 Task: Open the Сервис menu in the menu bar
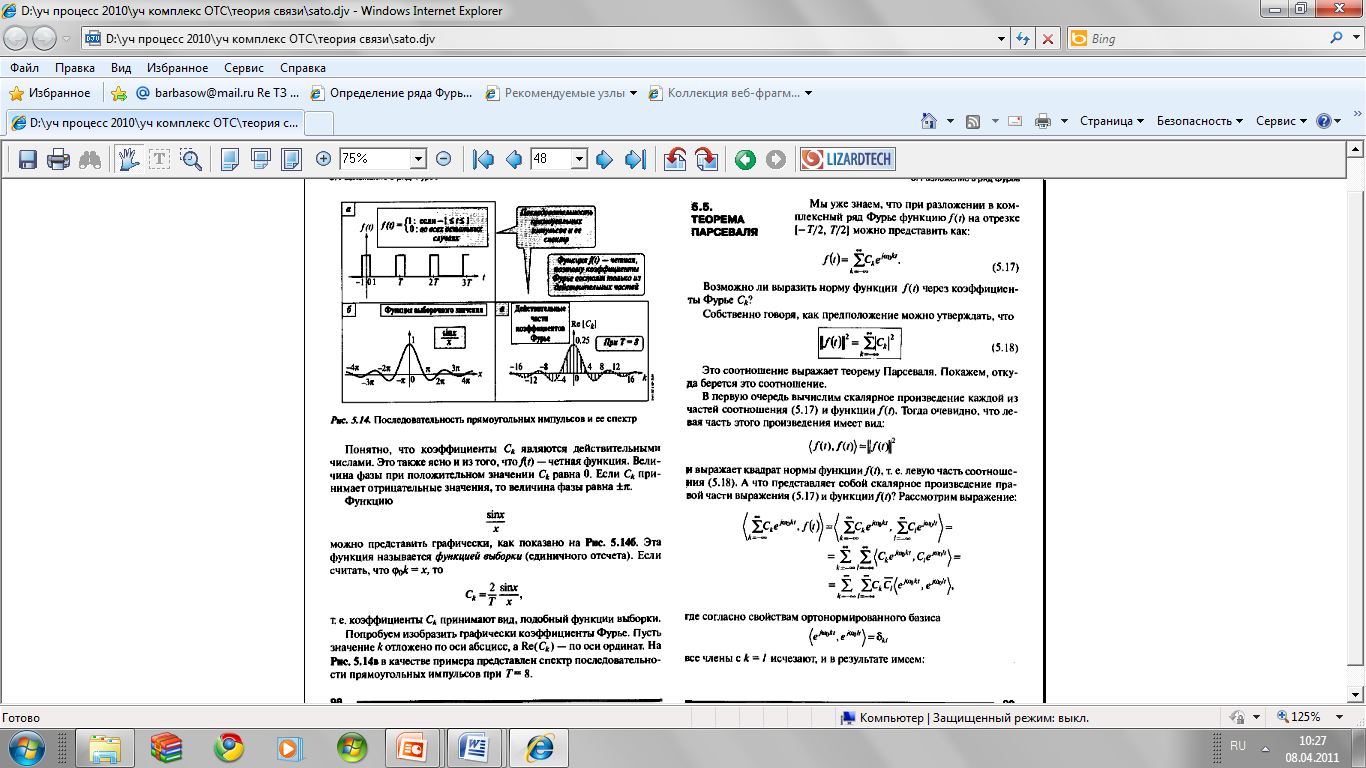pyautogui.click(x=245, y=68)
